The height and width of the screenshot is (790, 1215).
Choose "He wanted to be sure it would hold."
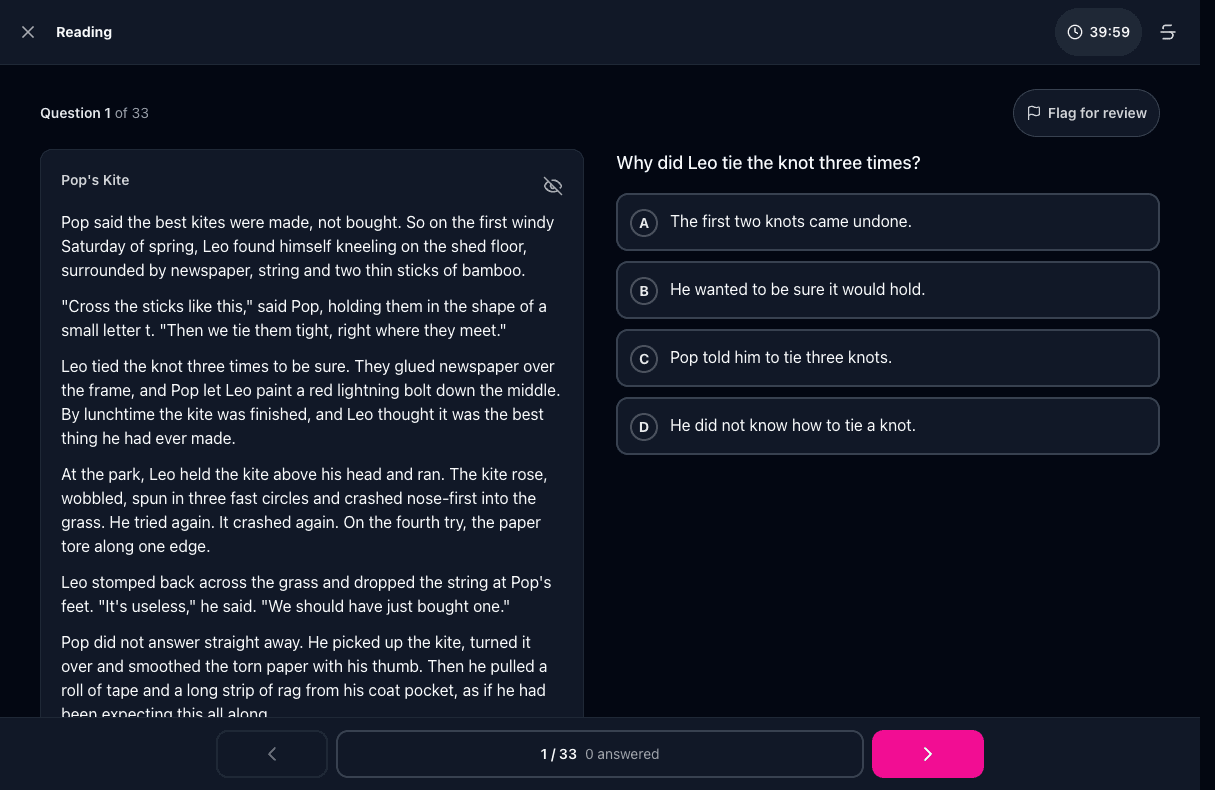(x=888, y=290)
